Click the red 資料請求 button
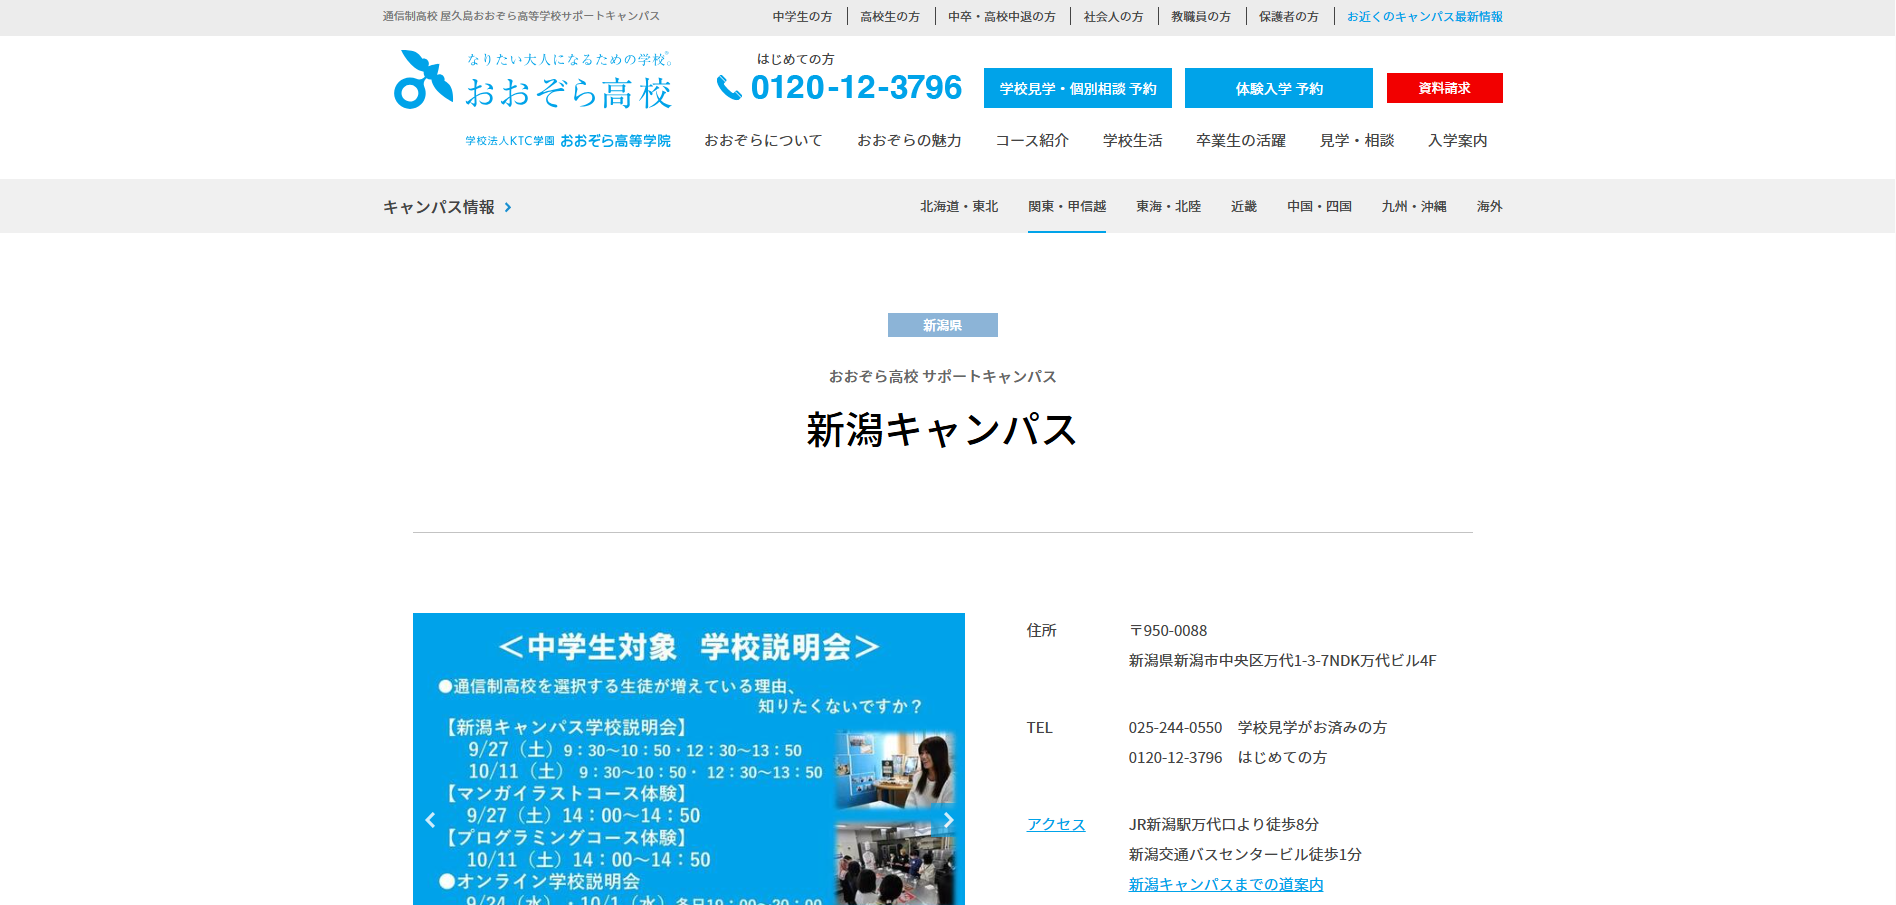 pyautogui.click(x=1444, y=88)
